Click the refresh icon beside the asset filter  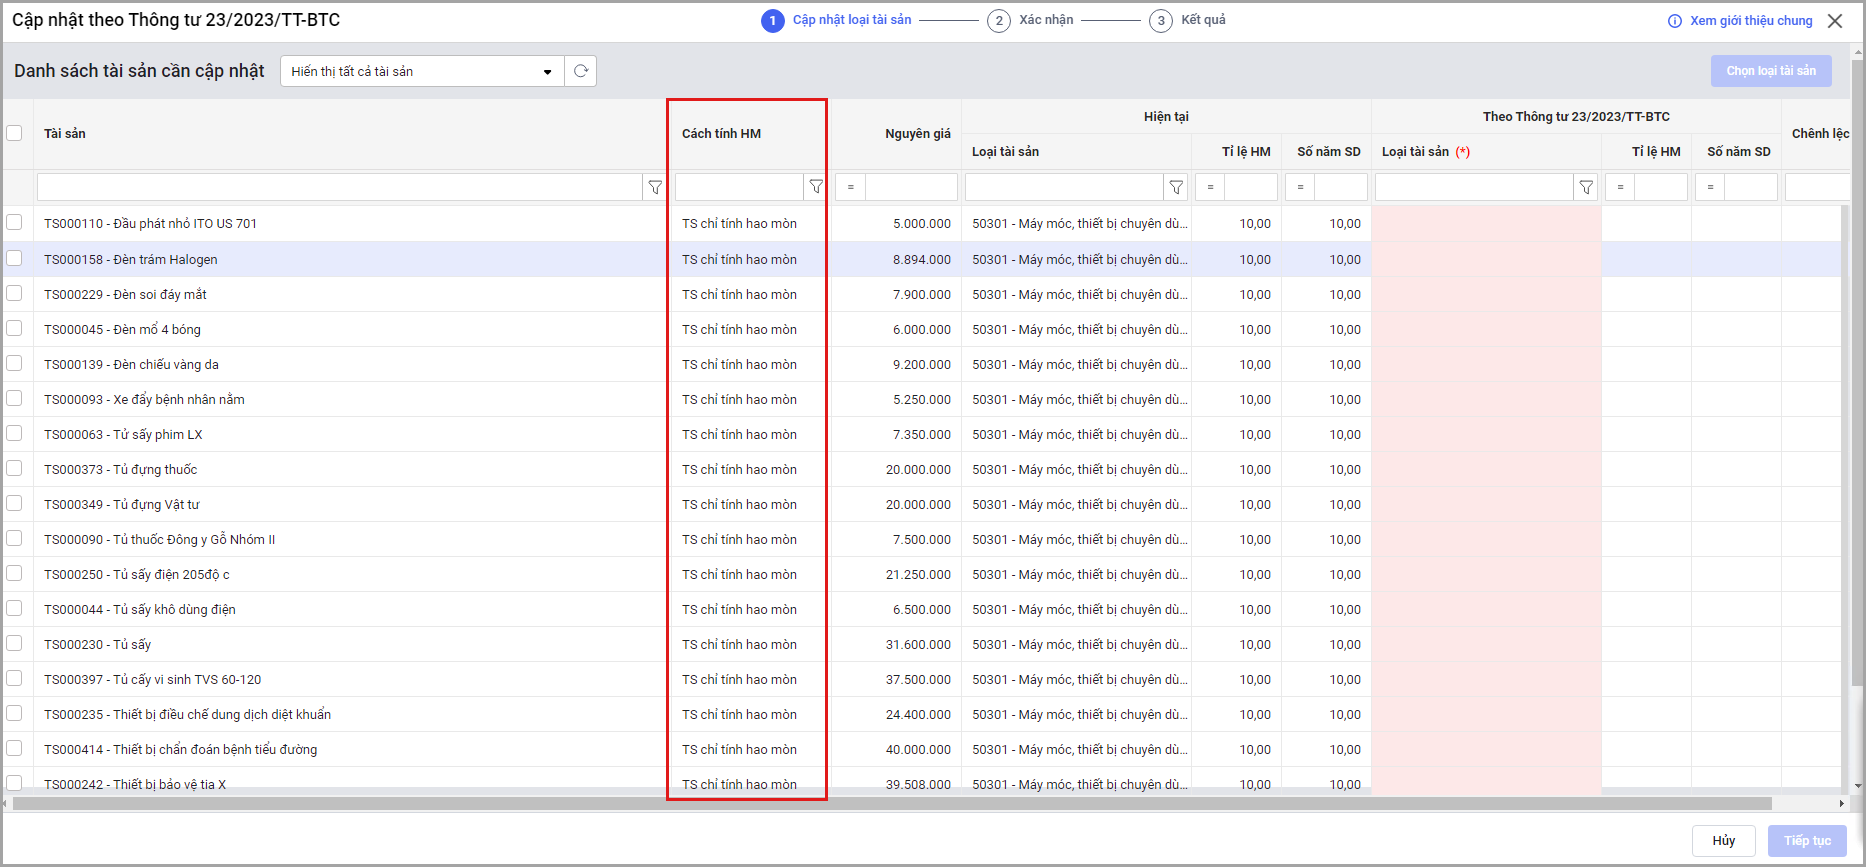point(580,71)
